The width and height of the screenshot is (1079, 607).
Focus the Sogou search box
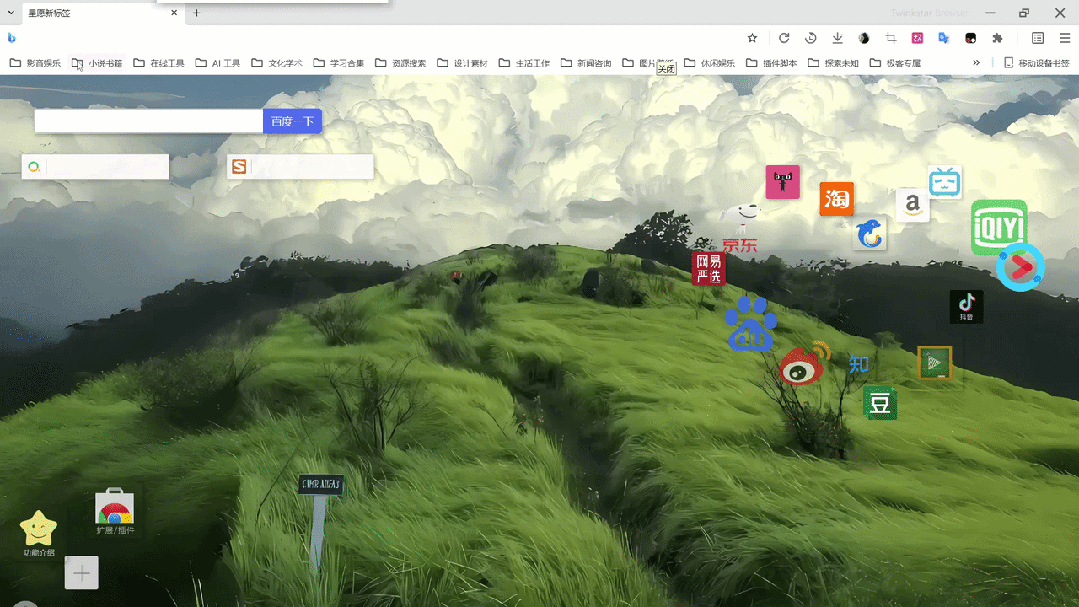point(300,167)
